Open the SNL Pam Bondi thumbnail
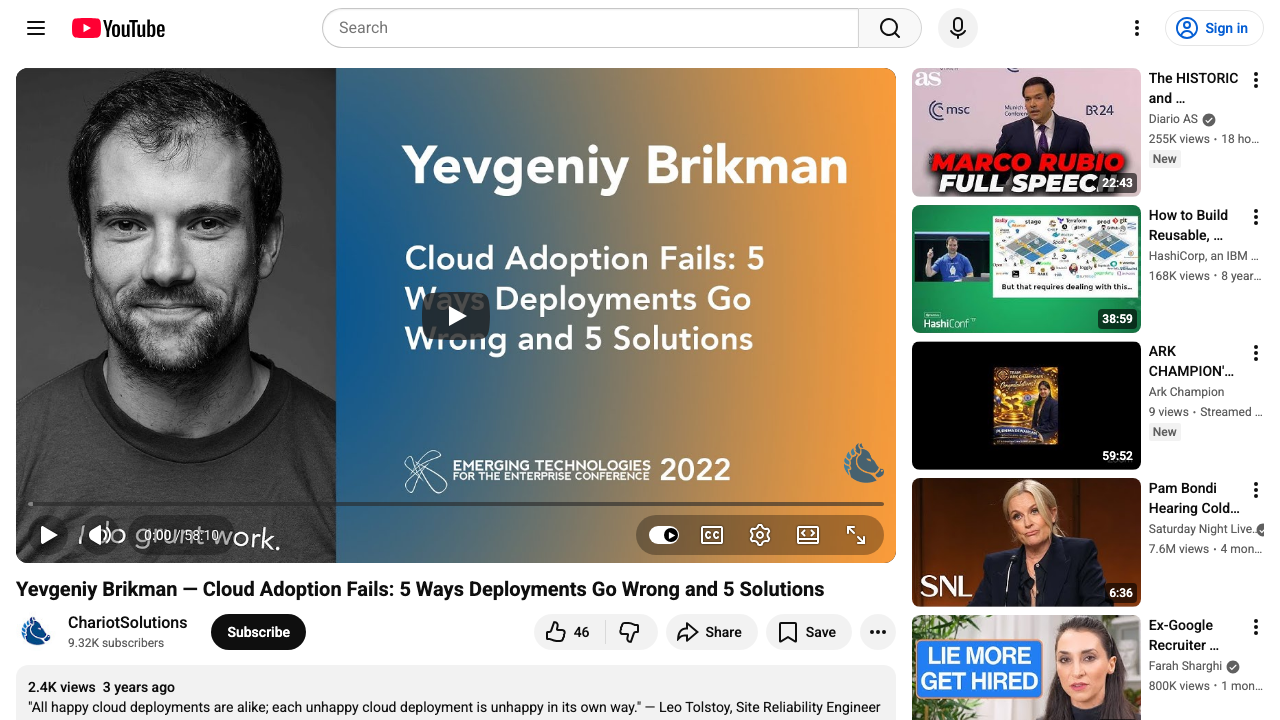This screenshot has width=1280, height=720. click(x=1026, y=543)
